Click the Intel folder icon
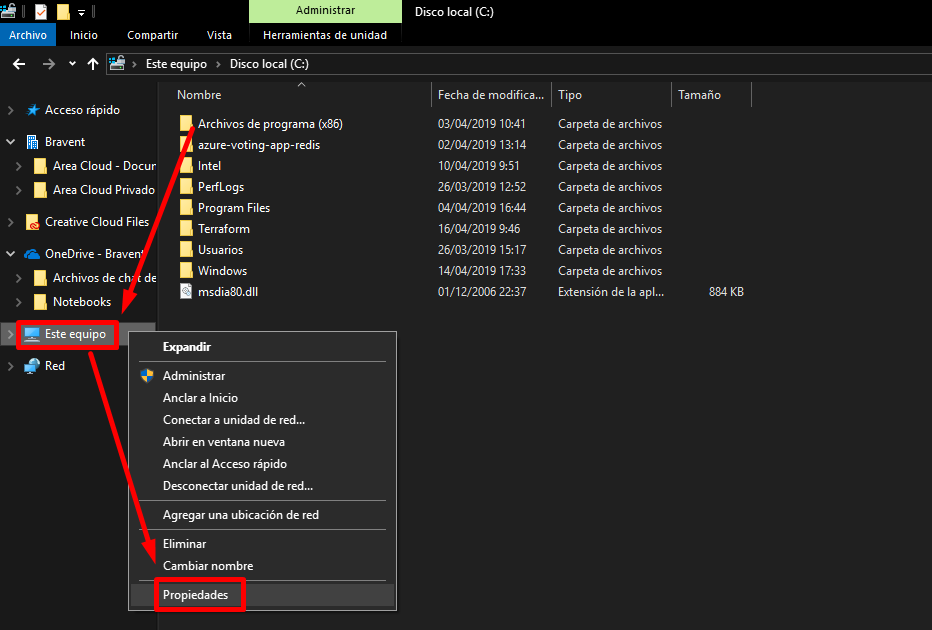This screenshot has width=932, height=630. (x=186, y=166)
